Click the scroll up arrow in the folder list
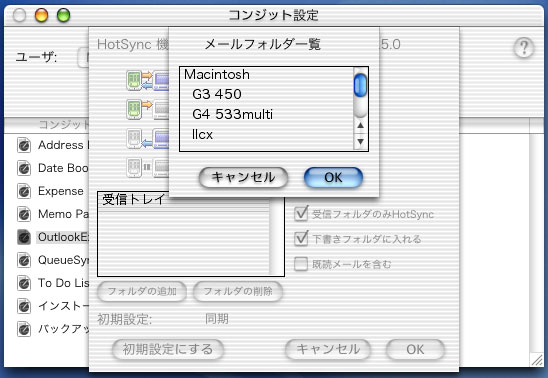This screenshot has height=378, width=548. point(361,125)
